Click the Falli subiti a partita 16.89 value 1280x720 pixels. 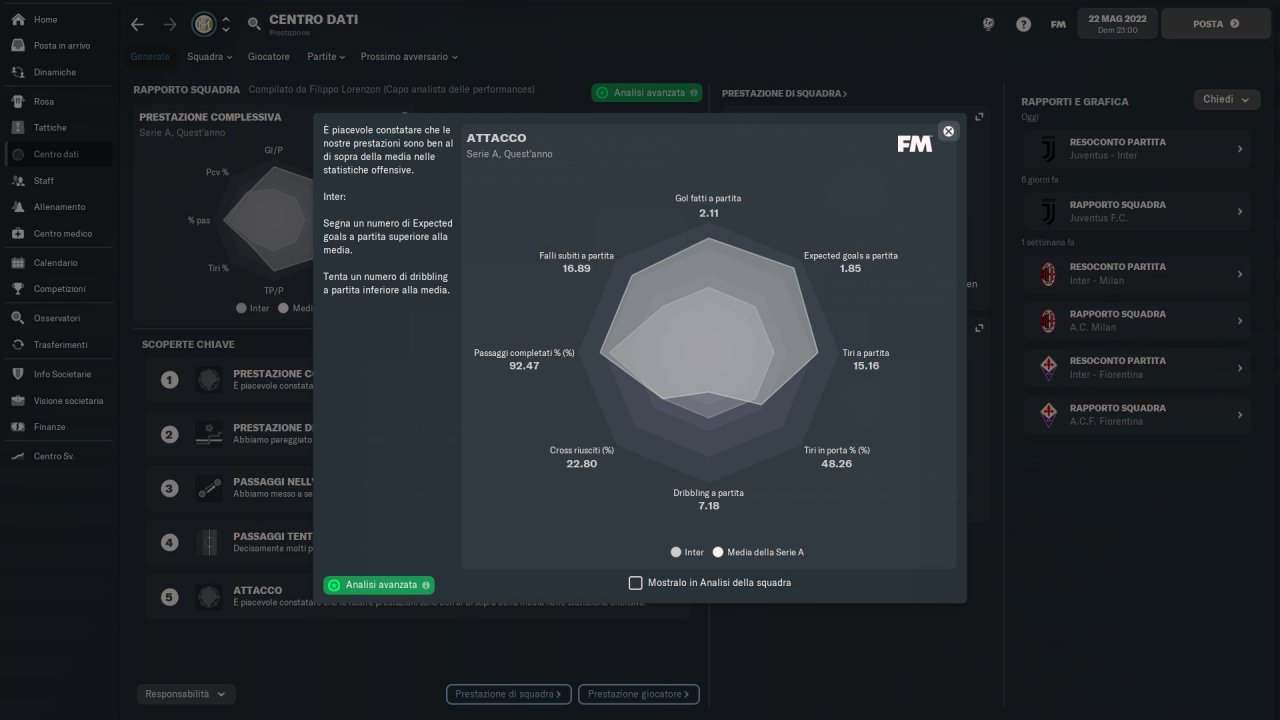pos(576,269)
